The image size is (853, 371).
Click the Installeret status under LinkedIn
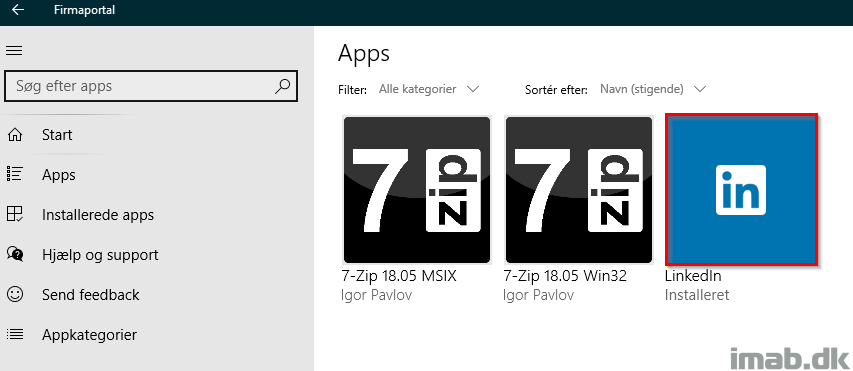(697, 295)
